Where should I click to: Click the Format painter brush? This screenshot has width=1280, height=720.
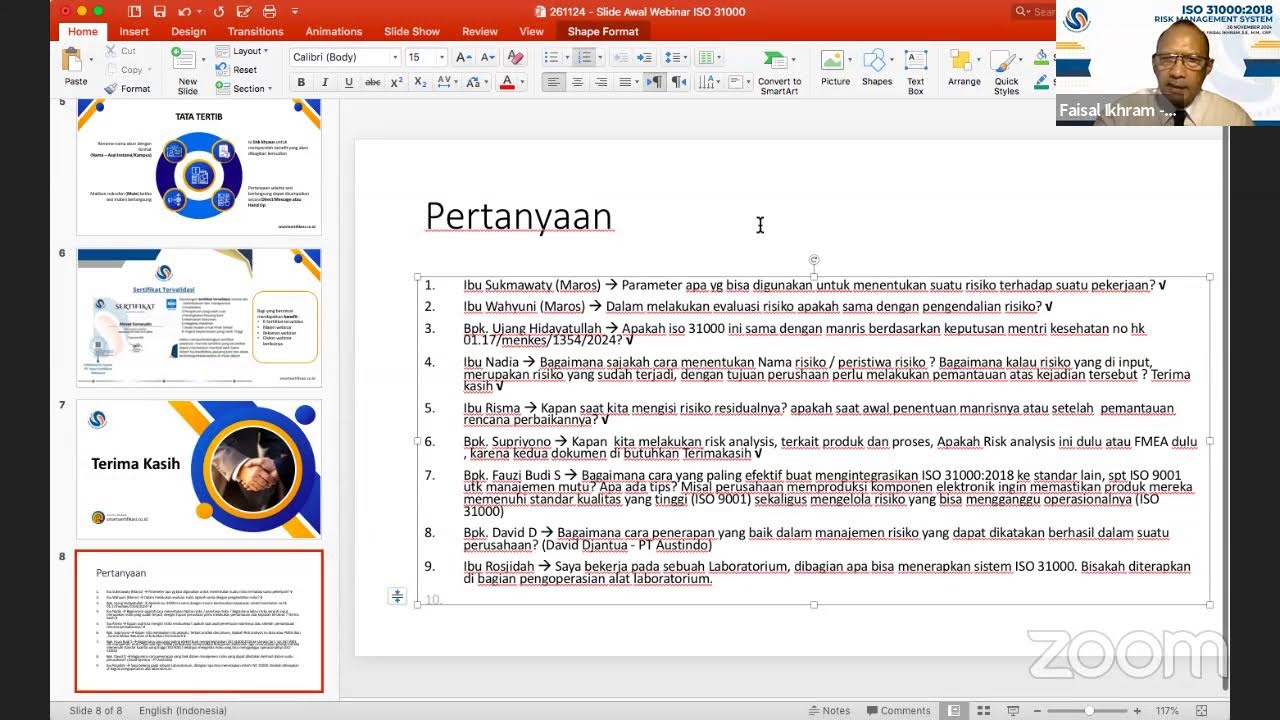tap(127, 88)
